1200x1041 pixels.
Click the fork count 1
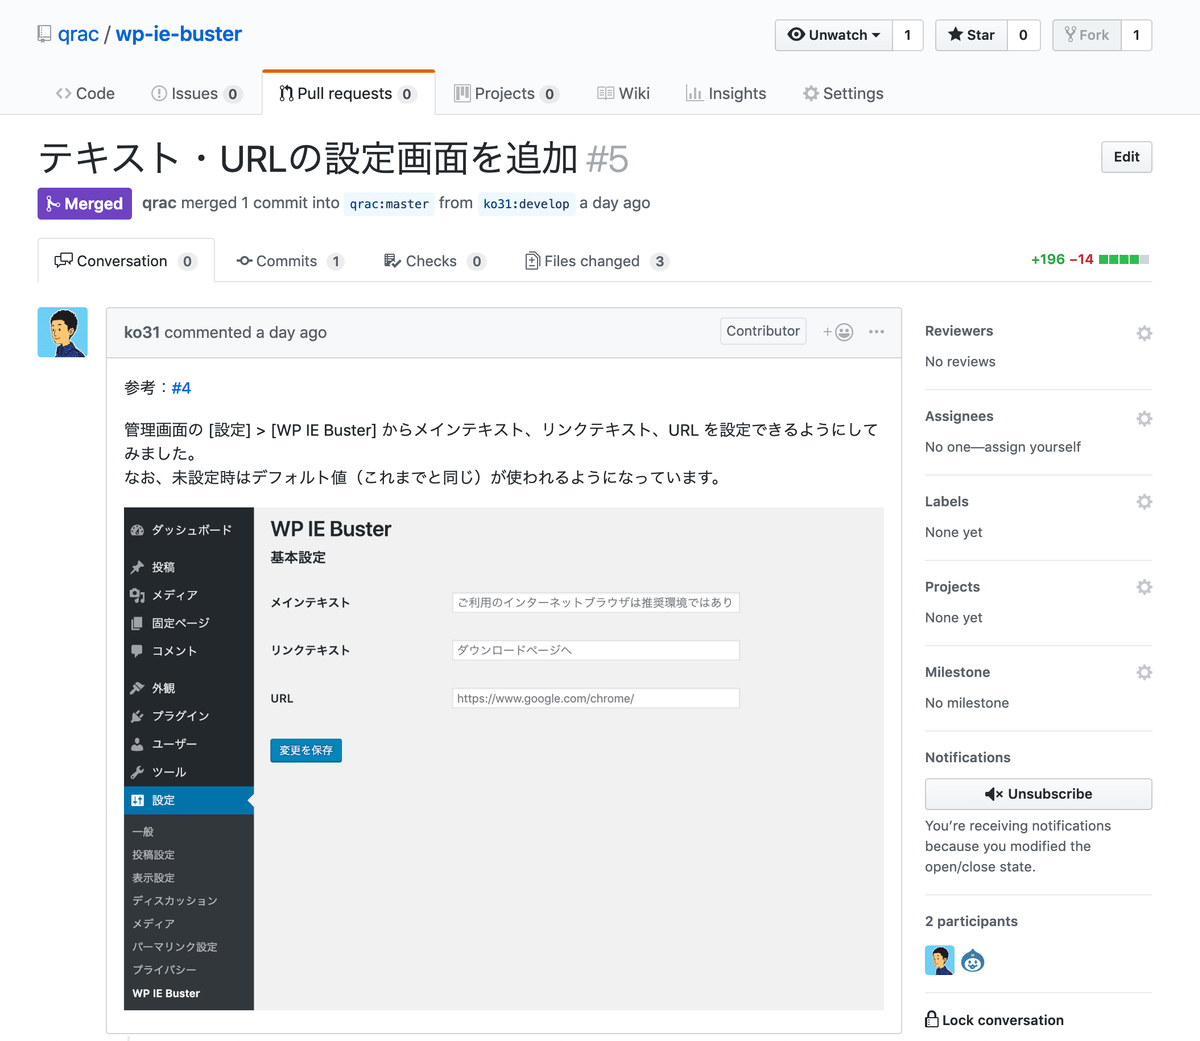[x=1136, y=35]
